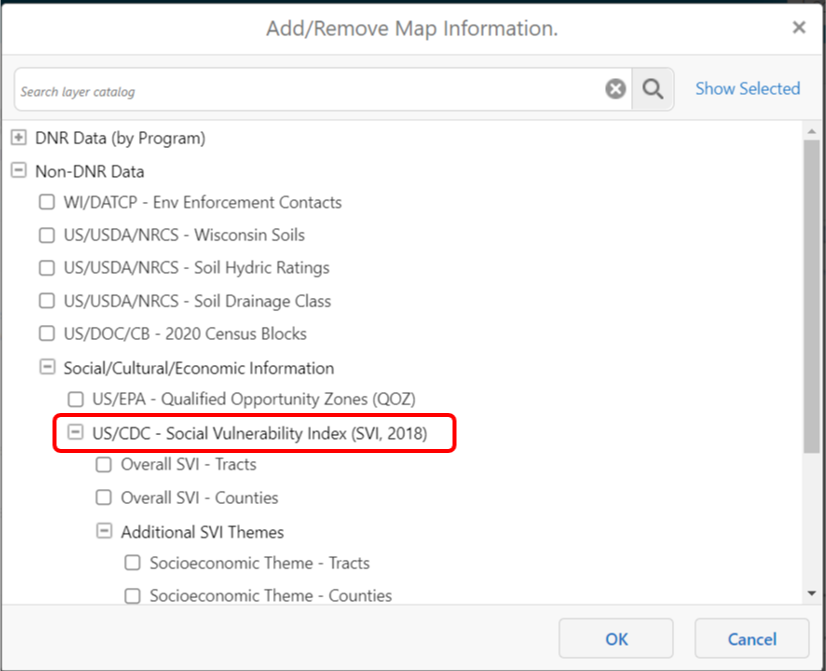
Task: Tick Soil Hydric Ratings checkbox
Action: pos(47,268)
